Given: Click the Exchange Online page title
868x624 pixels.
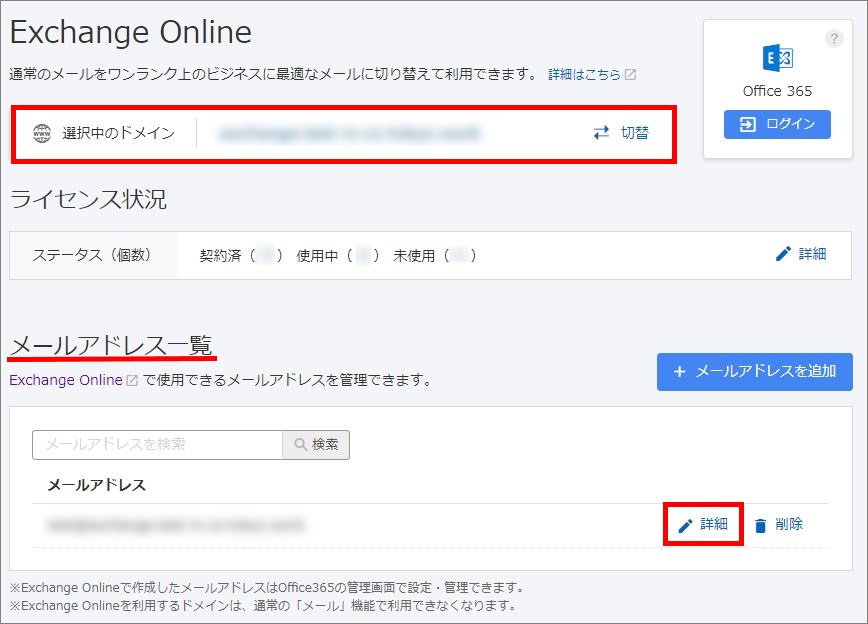Looking at the screenshot, I should pyautogui.click(x=131, y=32).
